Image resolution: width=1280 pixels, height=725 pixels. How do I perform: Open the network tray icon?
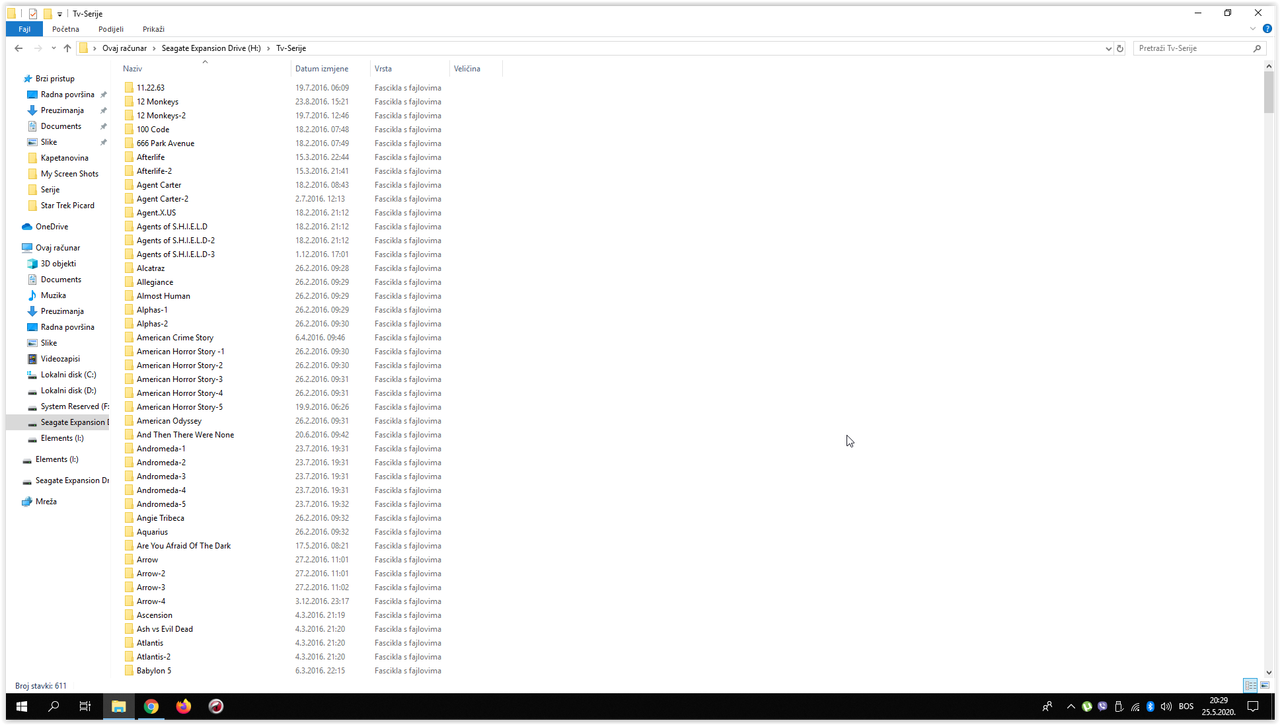(x=1134, y=707)
